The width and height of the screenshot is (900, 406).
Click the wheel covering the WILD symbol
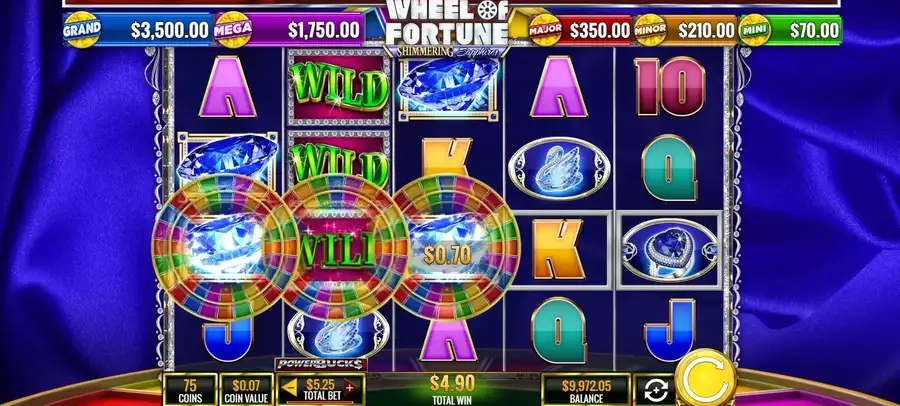point(339,247)
